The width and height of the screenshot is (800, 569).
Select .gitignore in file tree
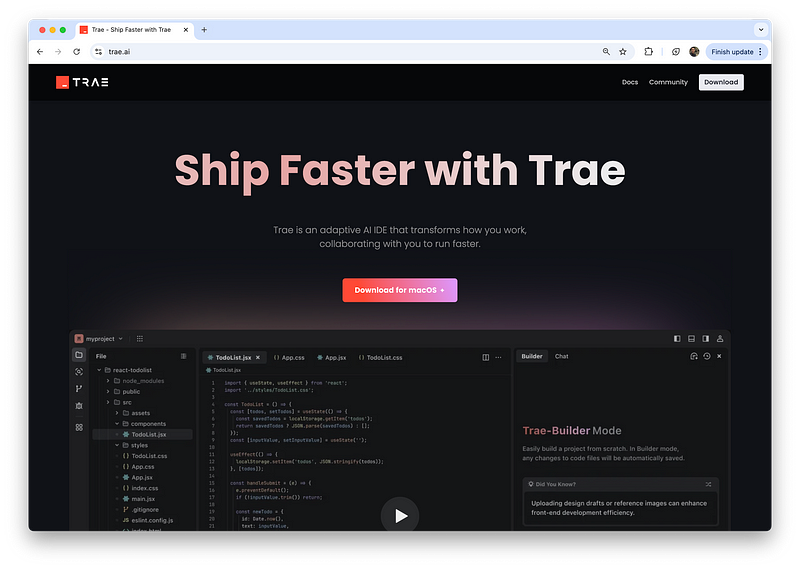click(x=143, y=509)
